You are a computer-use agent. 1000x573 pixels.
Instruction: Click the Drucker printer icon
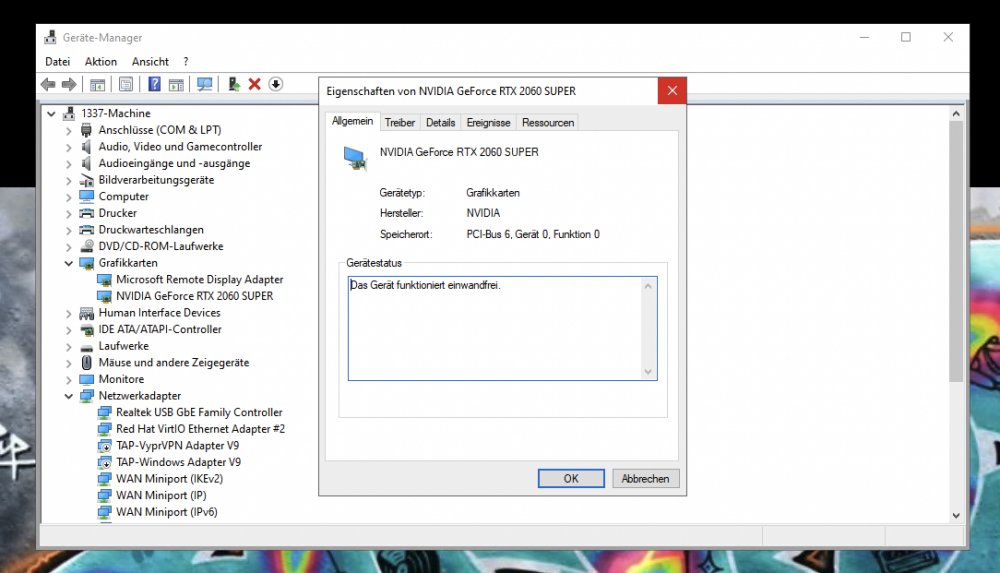[x=86, y=213]
